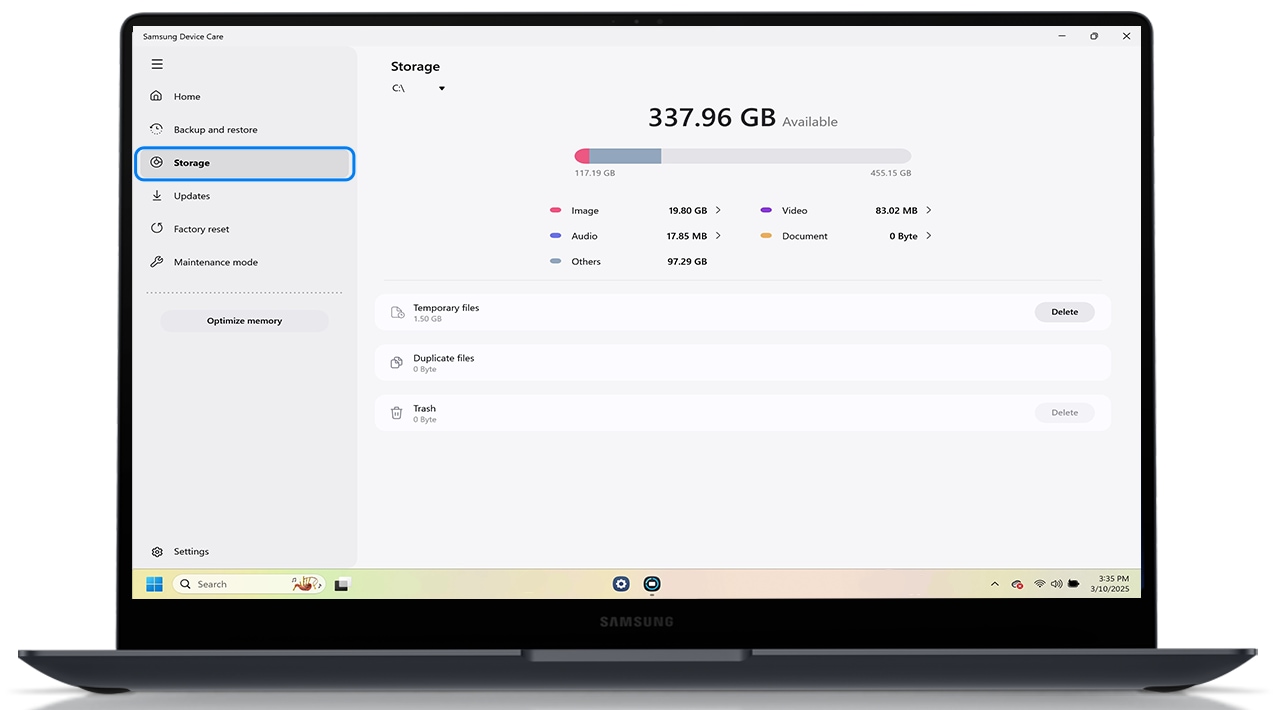Screen dimensions: 1280x710
Task: Click the Duplicate files row
Action: click(743, 362)
